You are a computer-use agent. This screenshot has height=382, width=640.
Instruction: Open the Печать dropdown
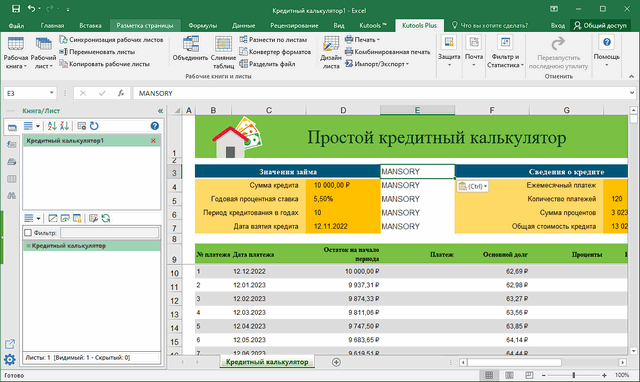coord(362,40)
